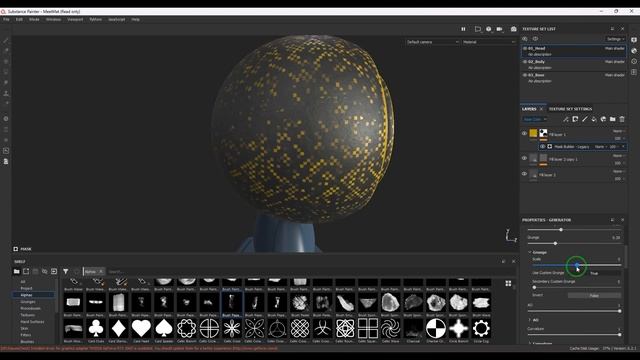Open Texture Set List Settings dropdown
640x360 pixels.
pyautogui.click(x=615, y=39)
